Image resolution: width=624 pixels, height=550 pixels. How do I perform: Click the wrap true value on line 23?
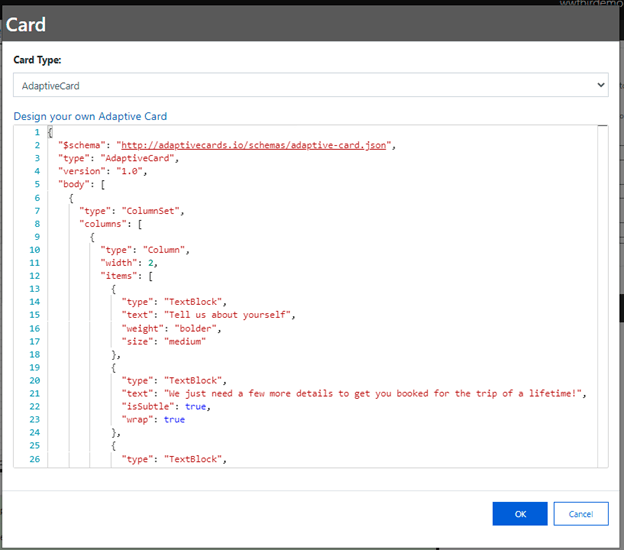point(174,419)
